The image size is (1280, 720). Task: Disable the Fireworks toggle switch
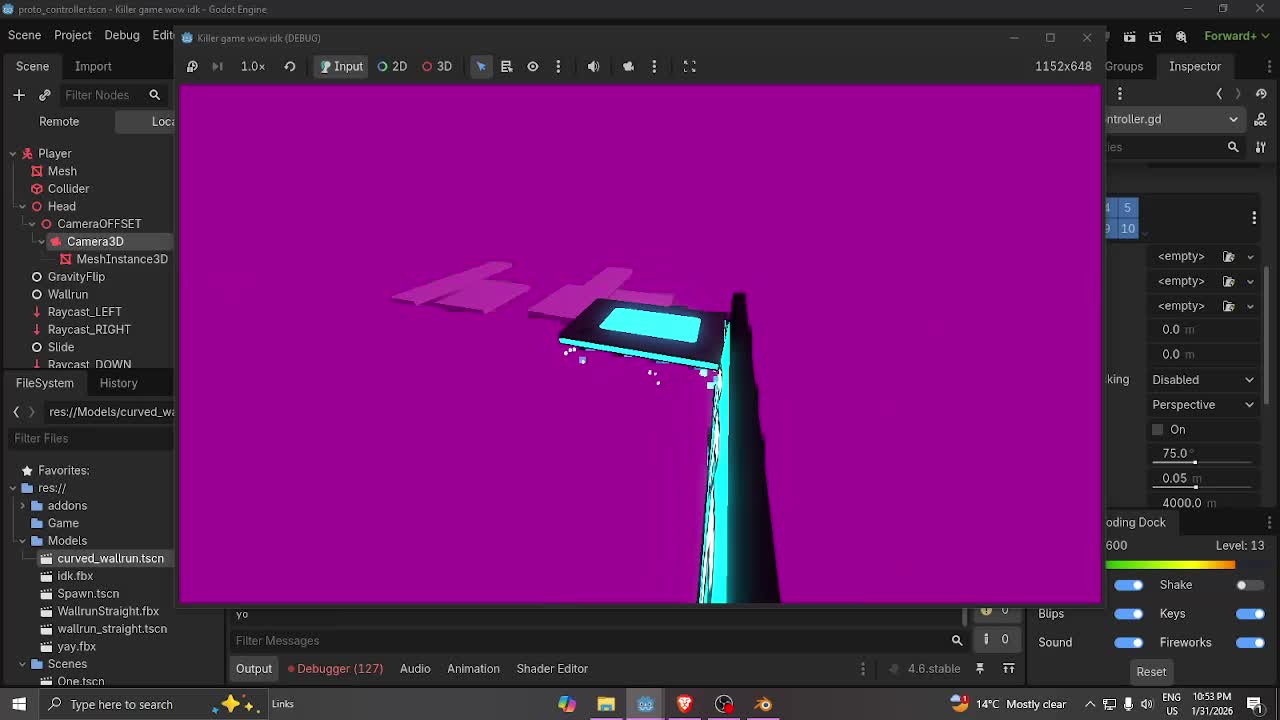pos(1249,642)
